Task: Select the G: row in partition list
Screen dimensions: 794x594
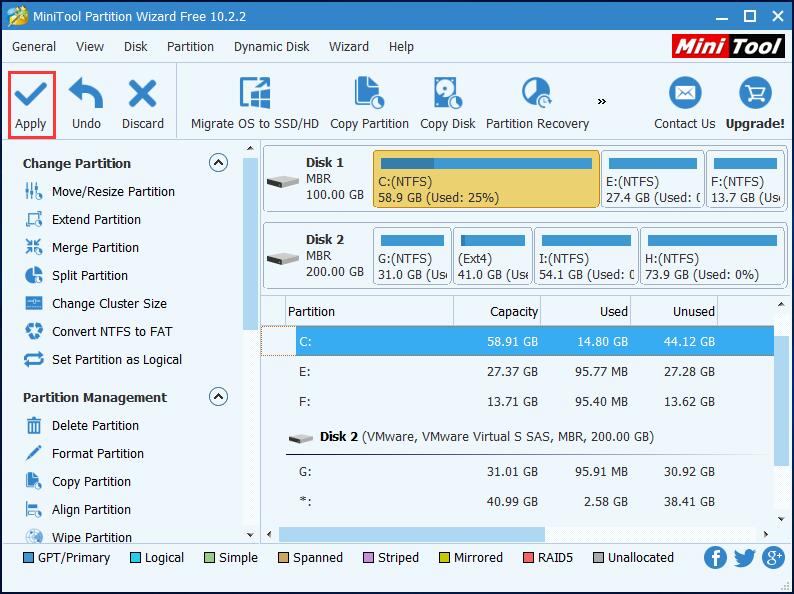Action: click(x=518, y=472)
